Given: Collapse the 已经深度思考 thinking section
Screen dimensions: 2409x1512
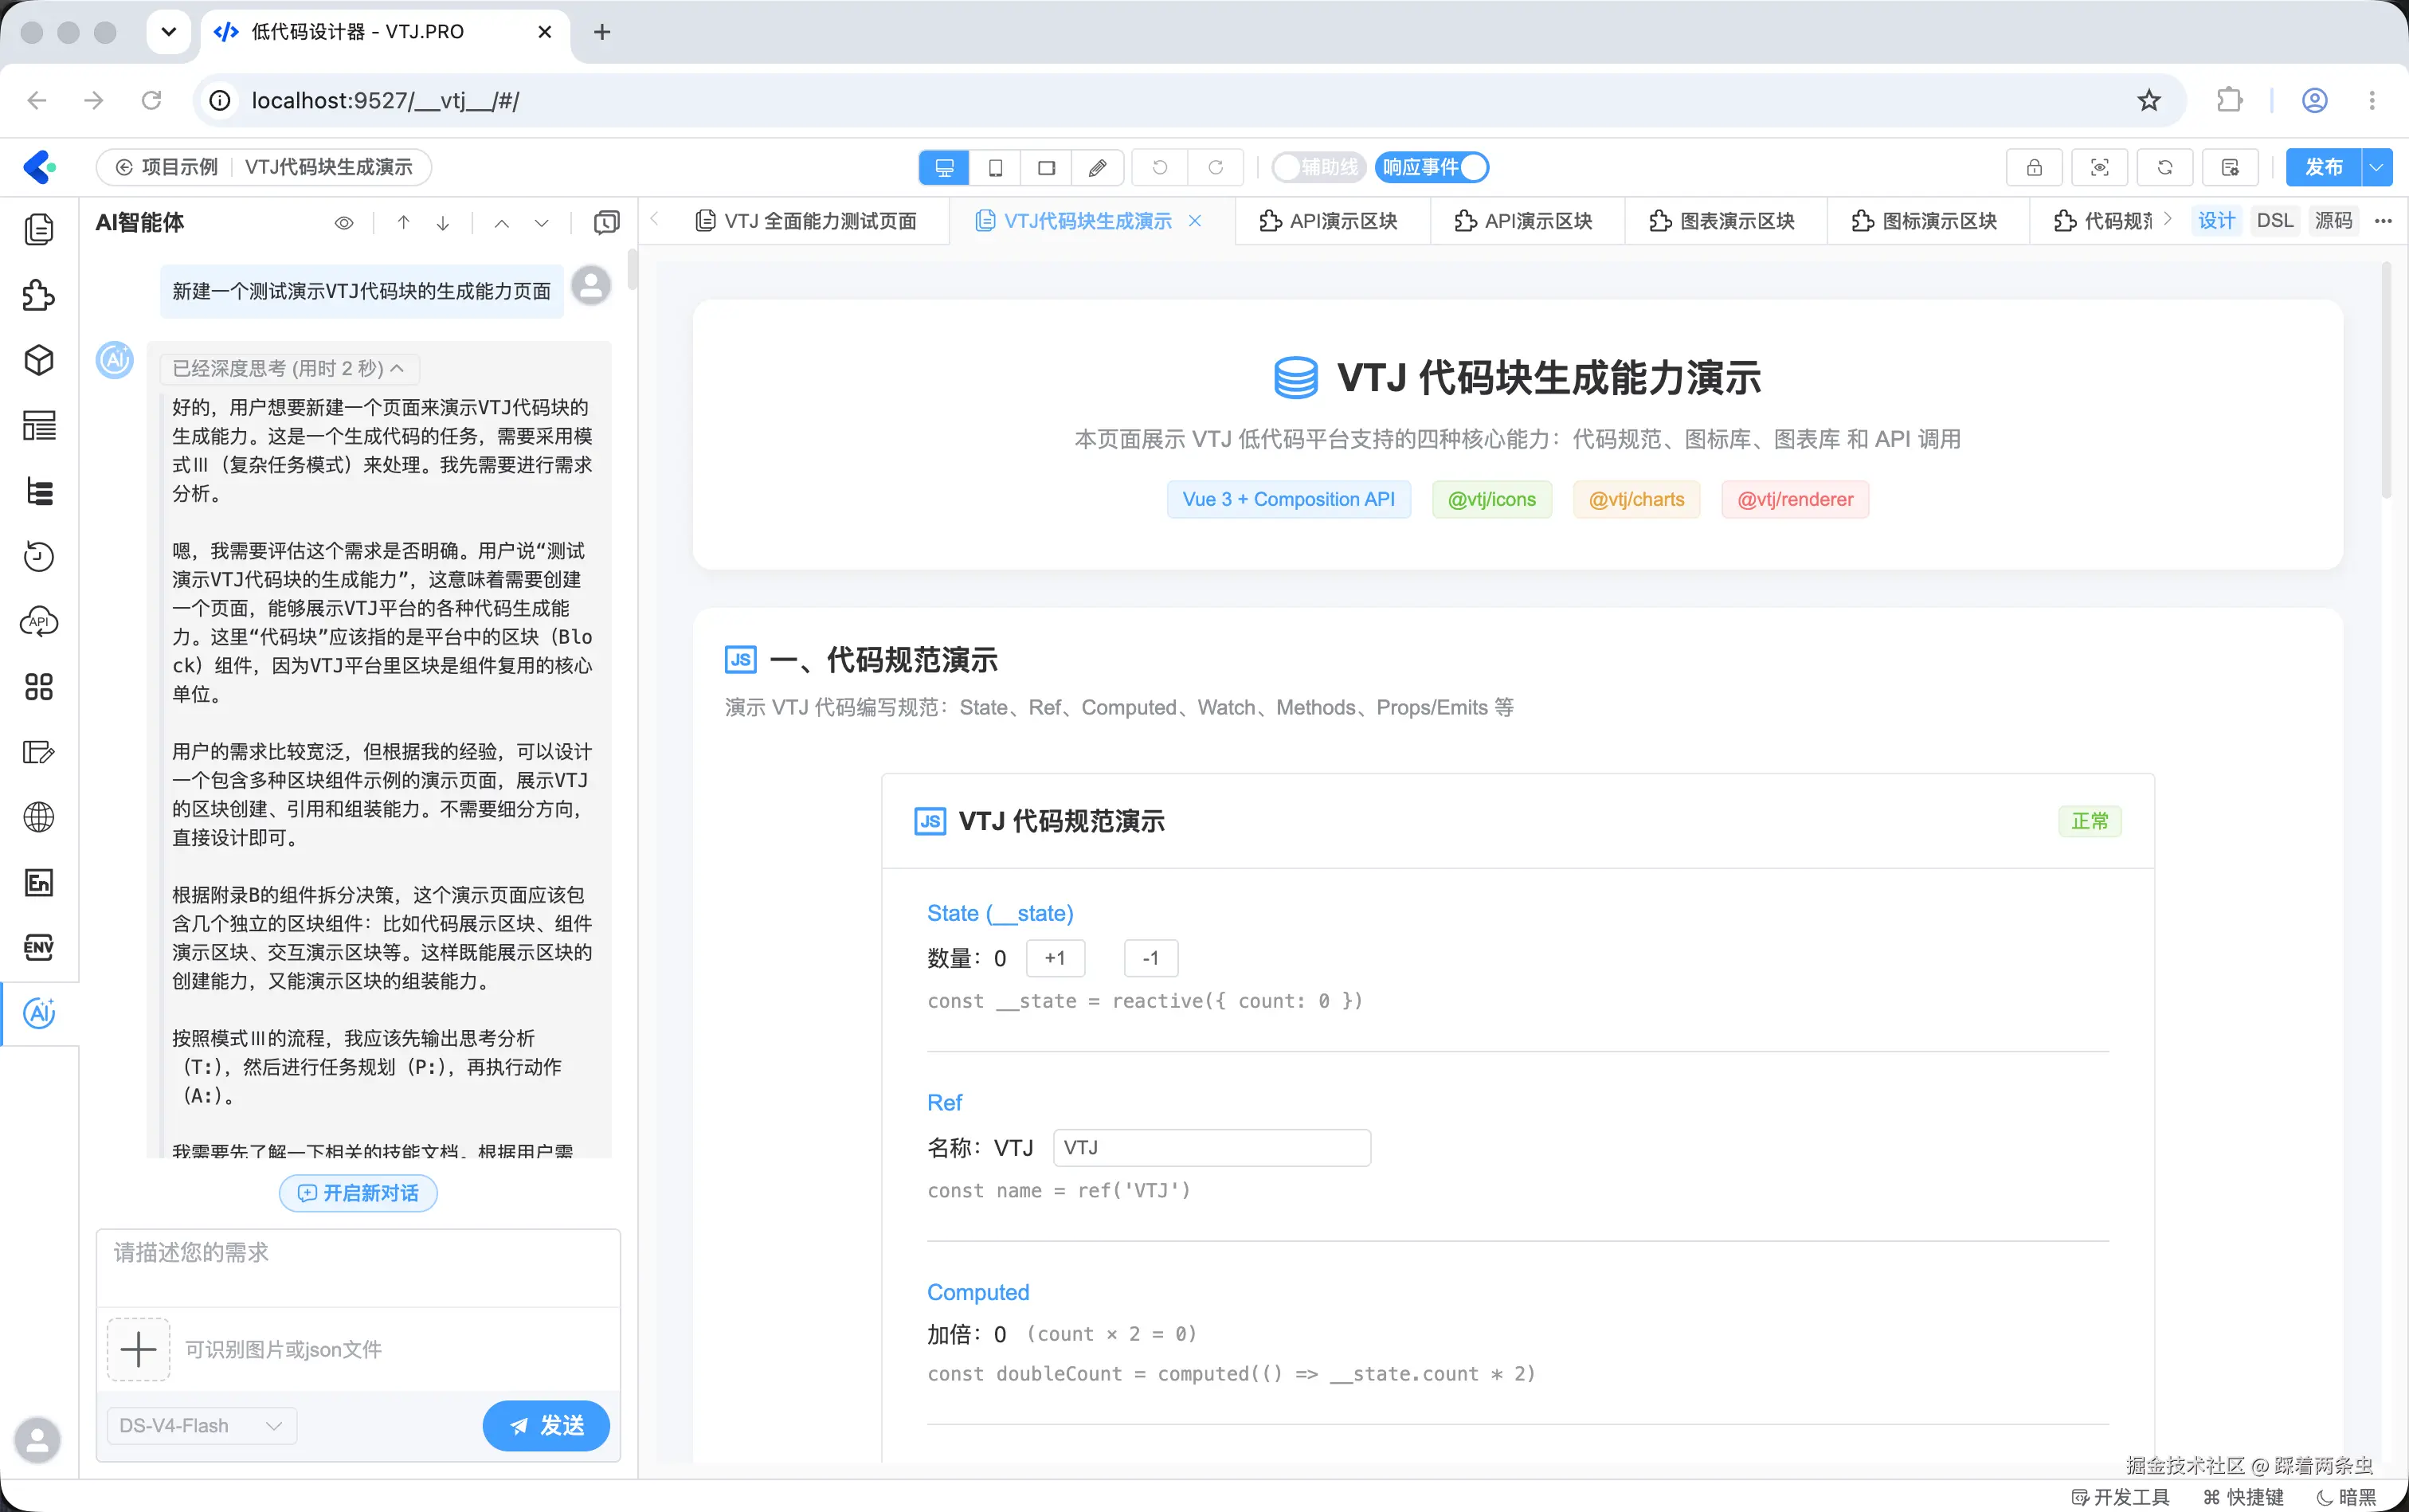Looking at the screenshot, I should point(289,368).
